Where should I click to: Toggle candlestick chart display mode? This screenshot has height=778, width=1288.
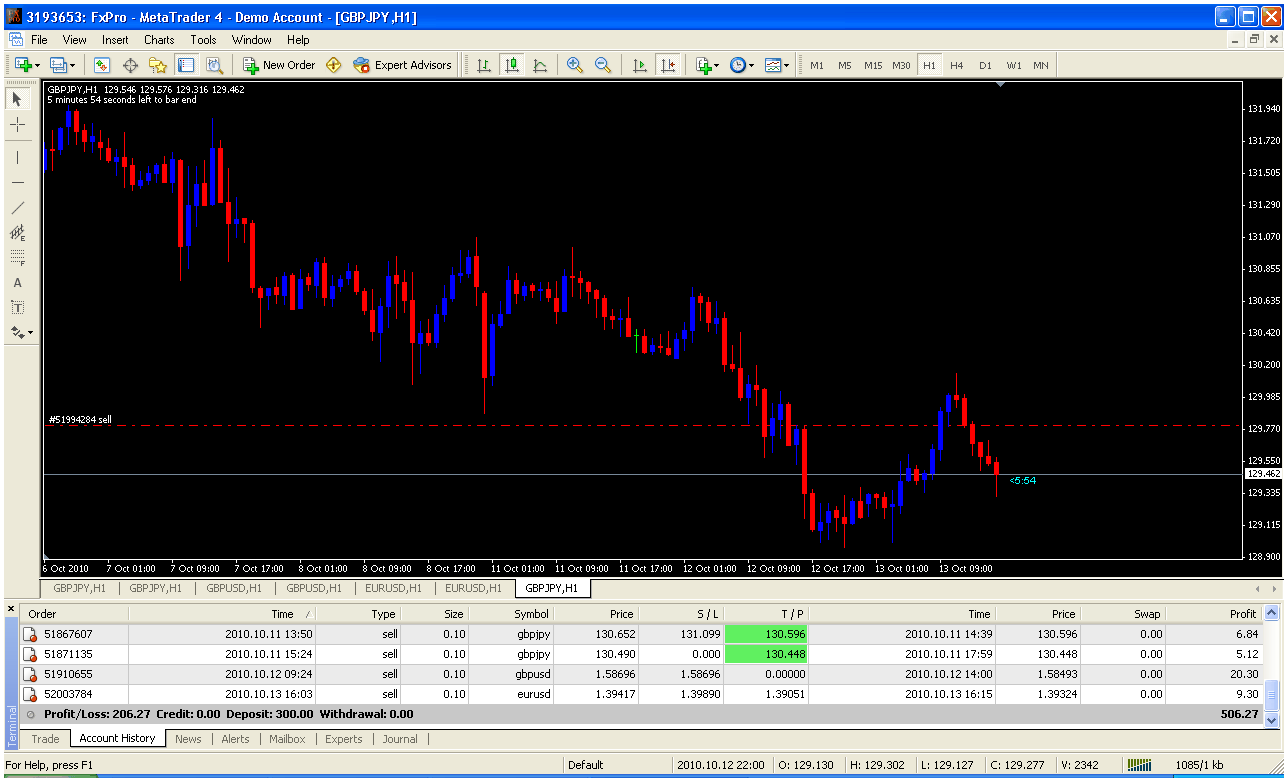(512, 65)
